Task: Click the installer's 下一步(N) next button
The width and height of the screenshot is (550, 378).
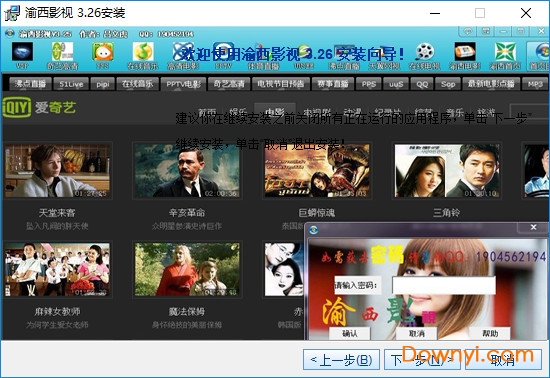Action: [x=422, y=359]
